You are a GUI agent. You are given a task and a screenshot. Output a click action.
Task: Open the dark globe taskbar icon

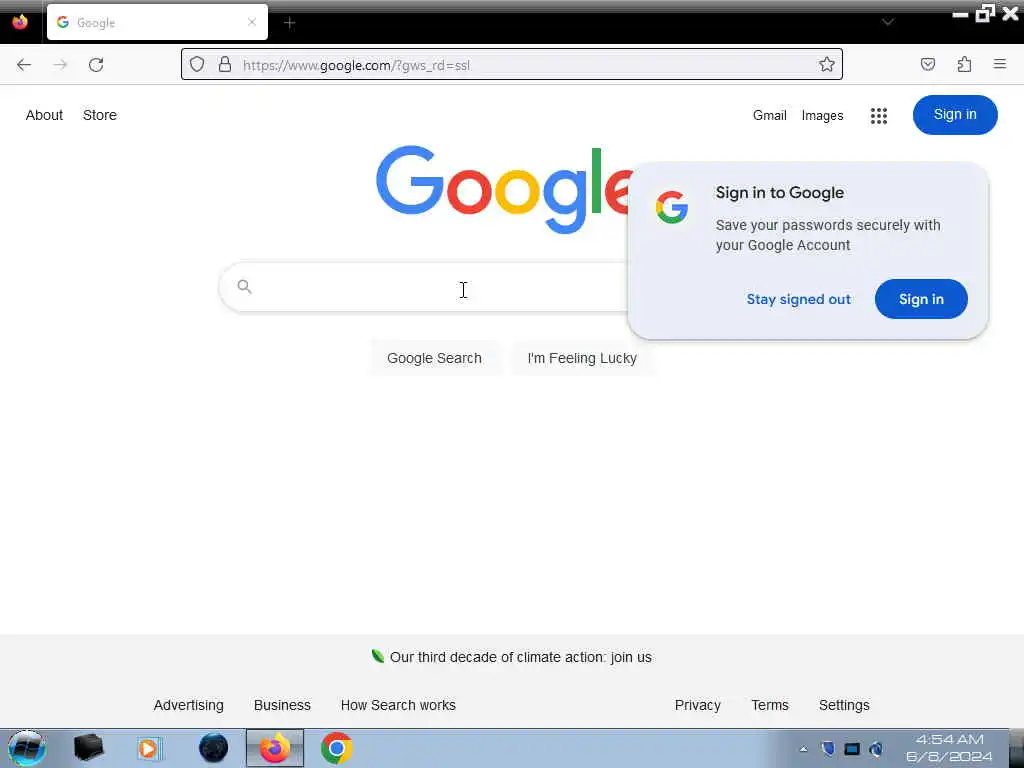coord(214,748)
